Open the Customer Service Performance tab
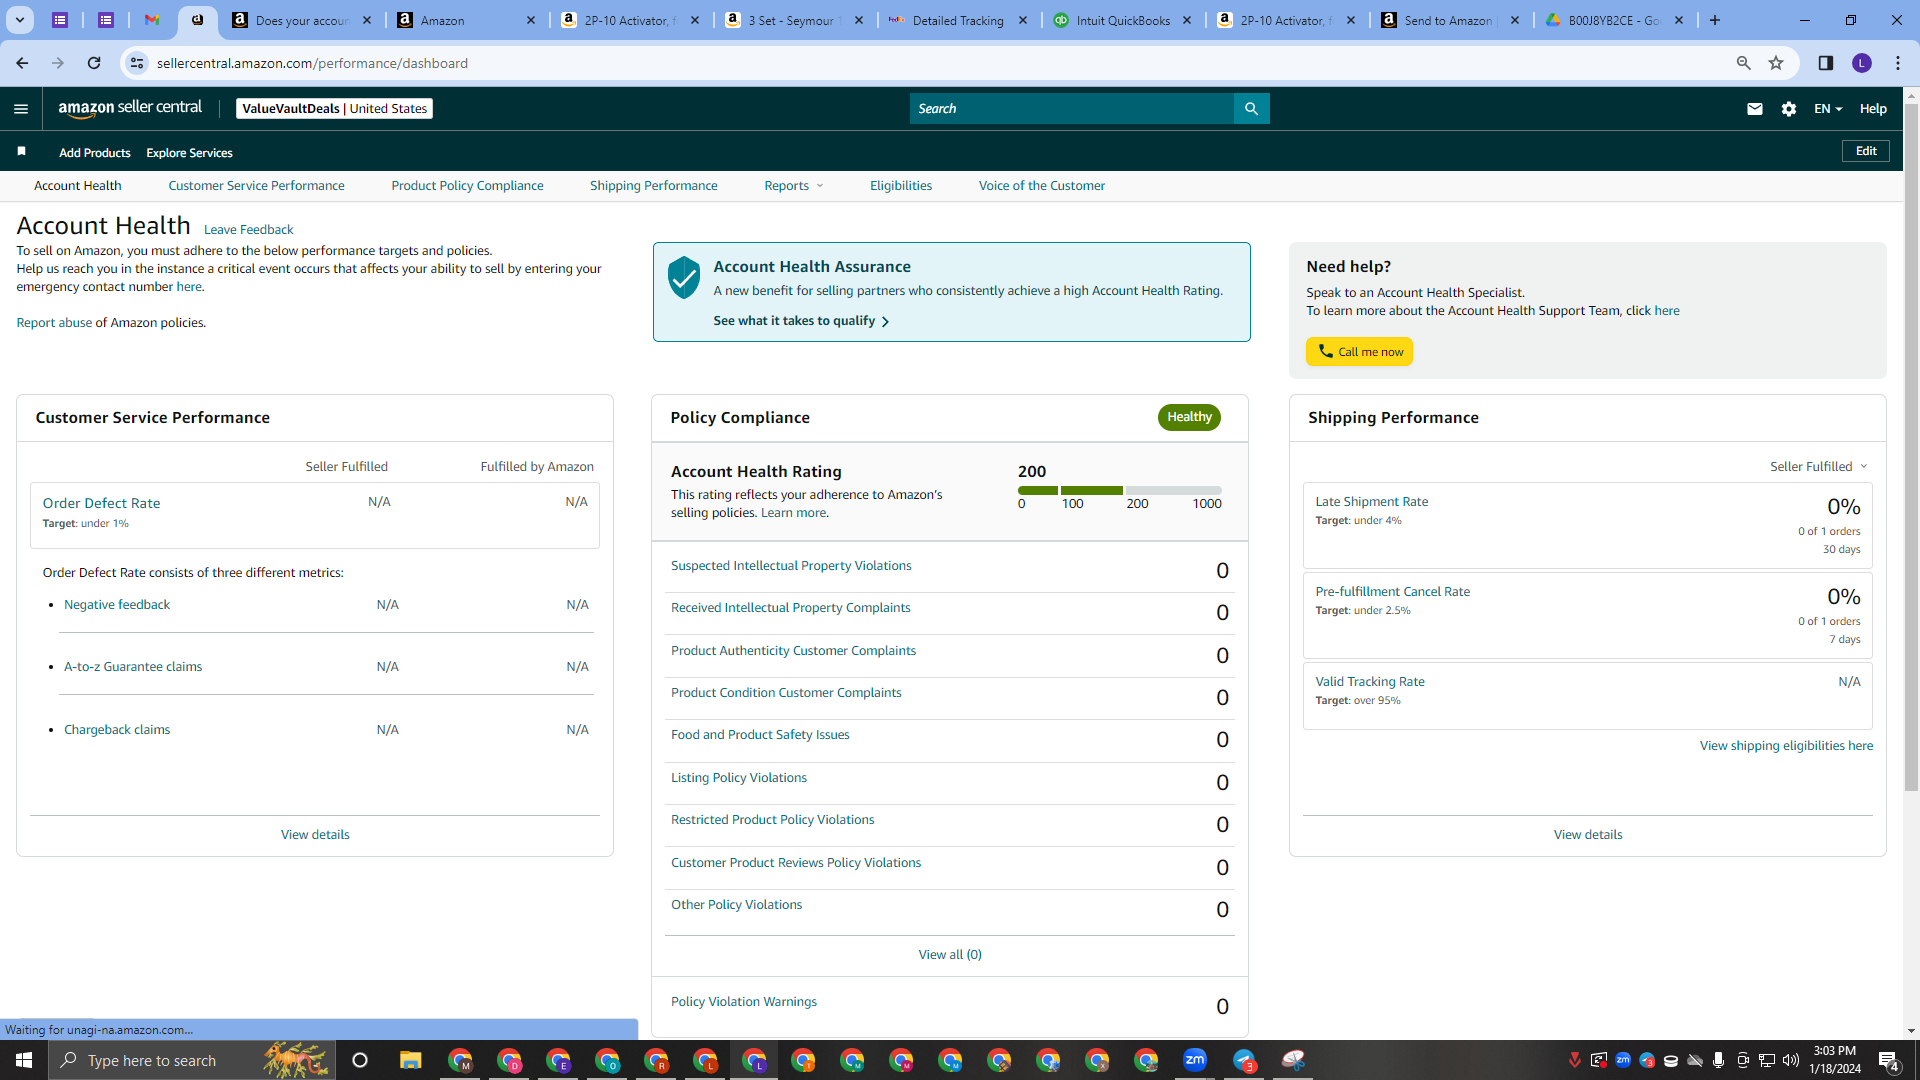The height and width of the screenshot is (1080, 1920). point(256,186)
